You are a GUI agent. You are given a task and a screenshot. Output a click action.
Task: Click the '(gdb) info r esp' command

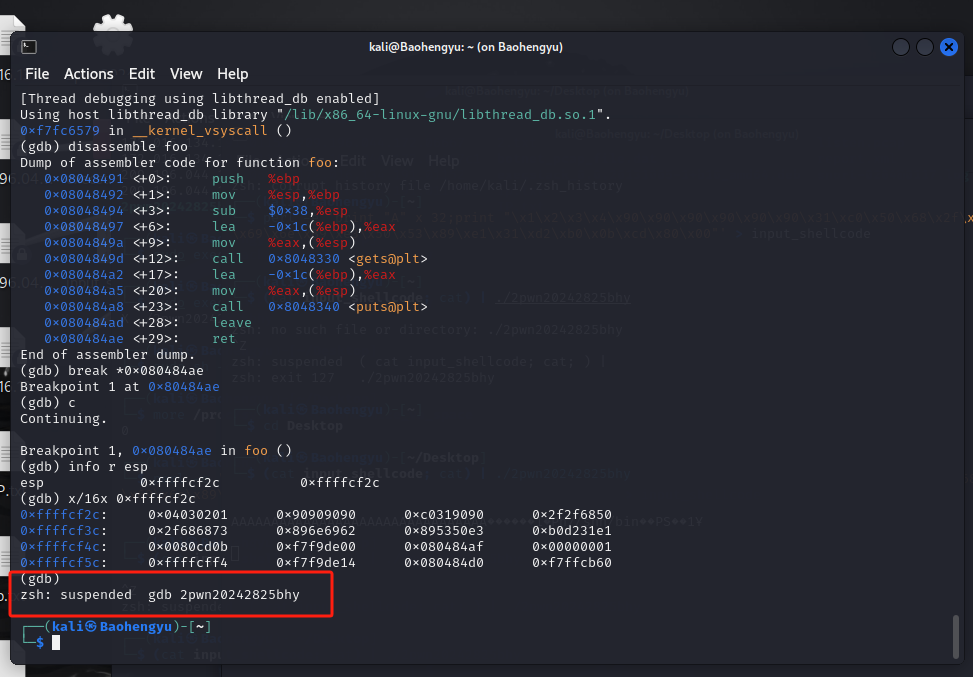coord(84,467)
